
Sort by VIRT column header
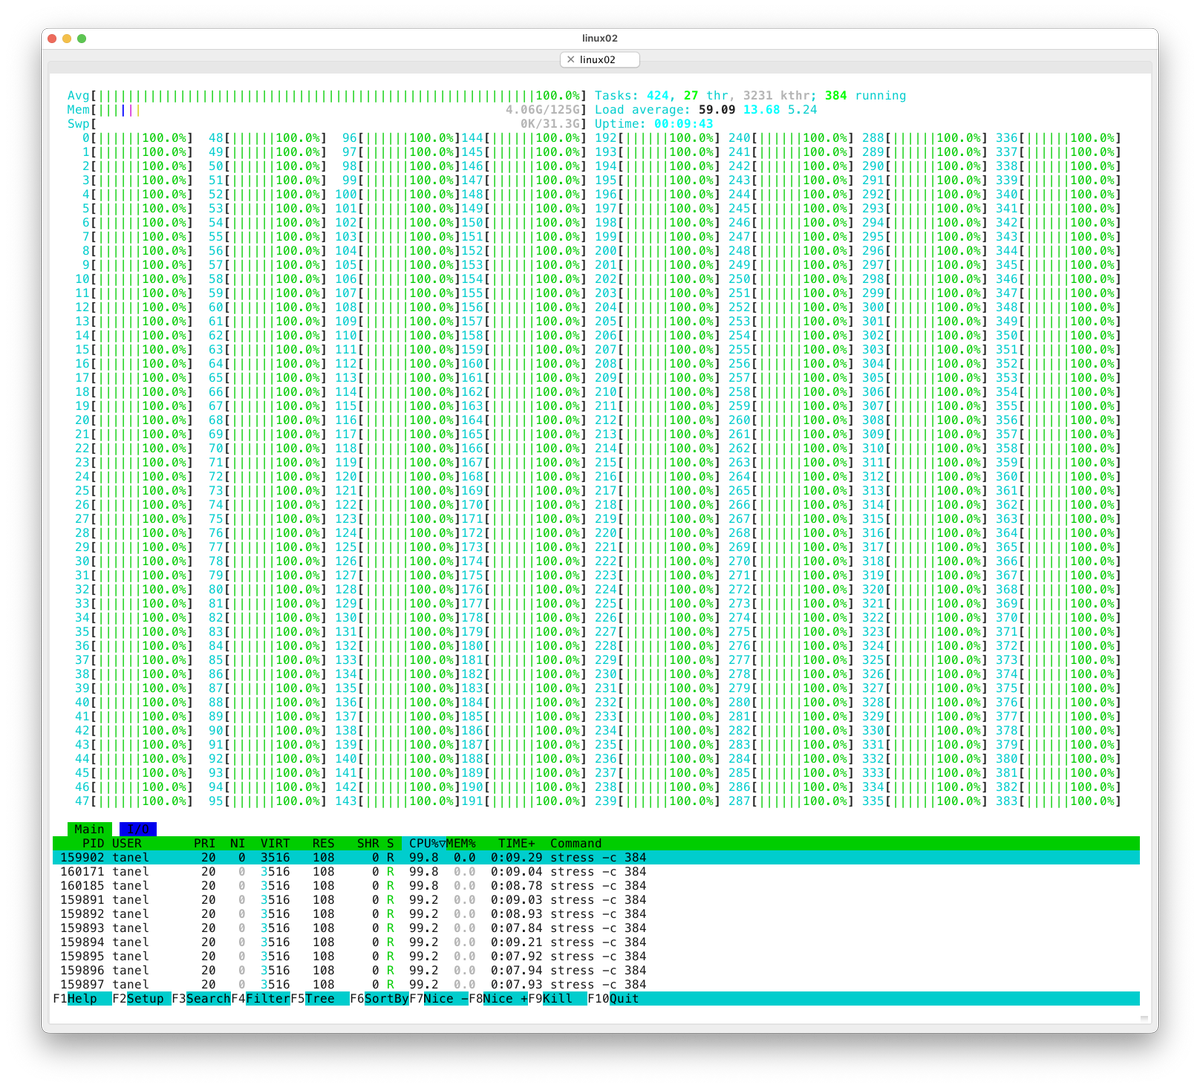275,843
